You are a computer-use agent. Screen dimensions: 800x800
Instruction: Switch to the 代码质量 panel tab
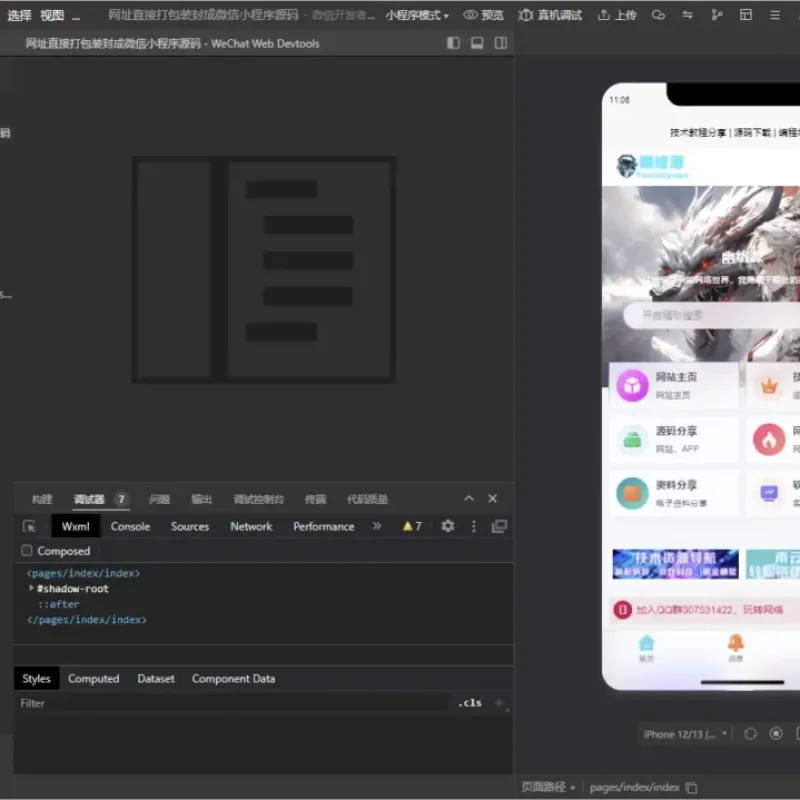(x=367, y=499)
